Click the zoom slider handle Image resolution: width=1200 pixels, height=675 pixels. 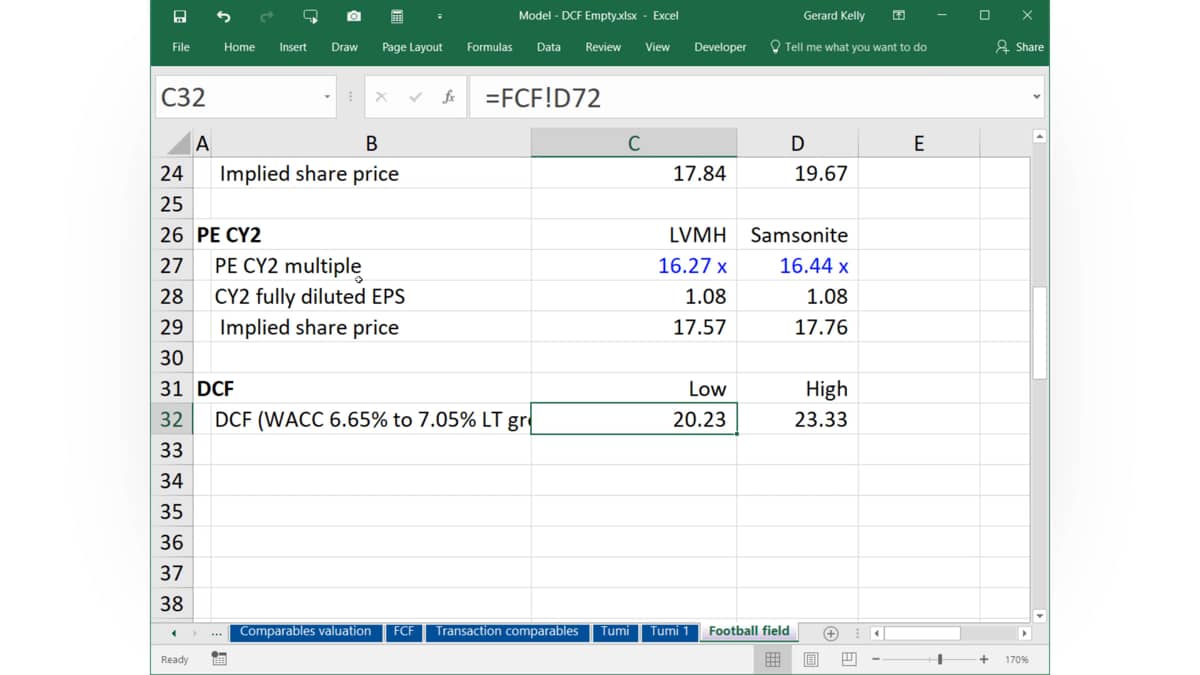(x=939, y=659)
